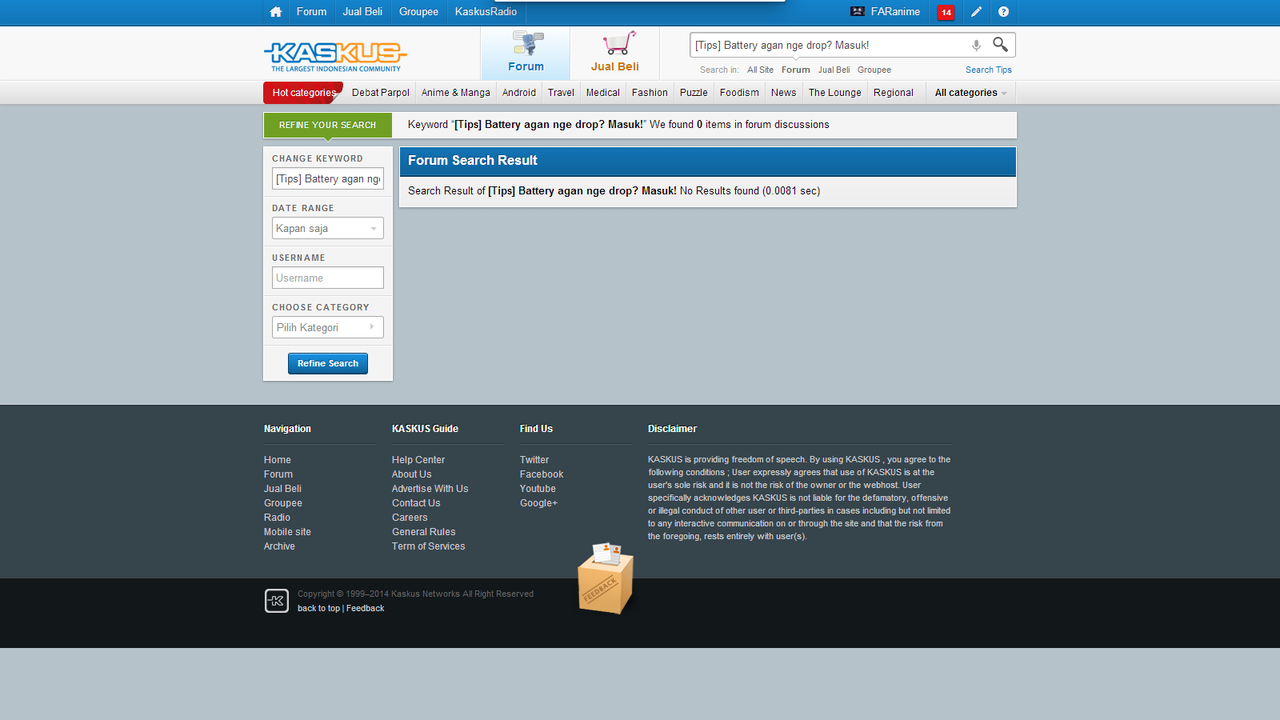Open the Fashion category
1280x720 pixels.
(650, 93)
